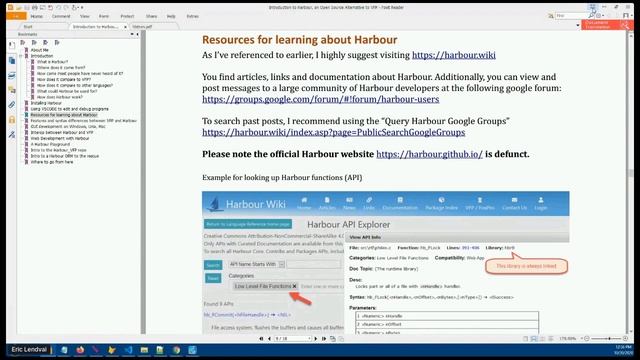Image resolution: width=640 pixels, height=360 pixels.
Task: Open the Share ribbon tab
Action: (151, 16)
